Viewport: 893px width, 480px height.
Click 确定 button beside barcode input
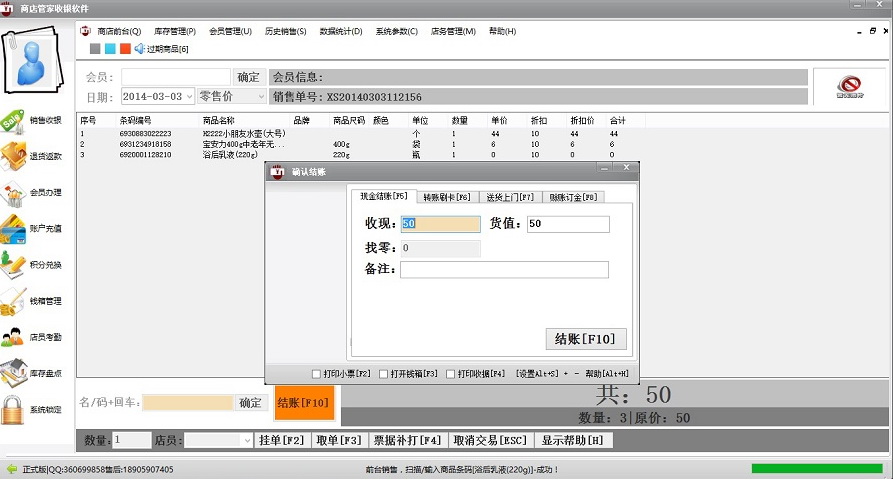[250, 403]
